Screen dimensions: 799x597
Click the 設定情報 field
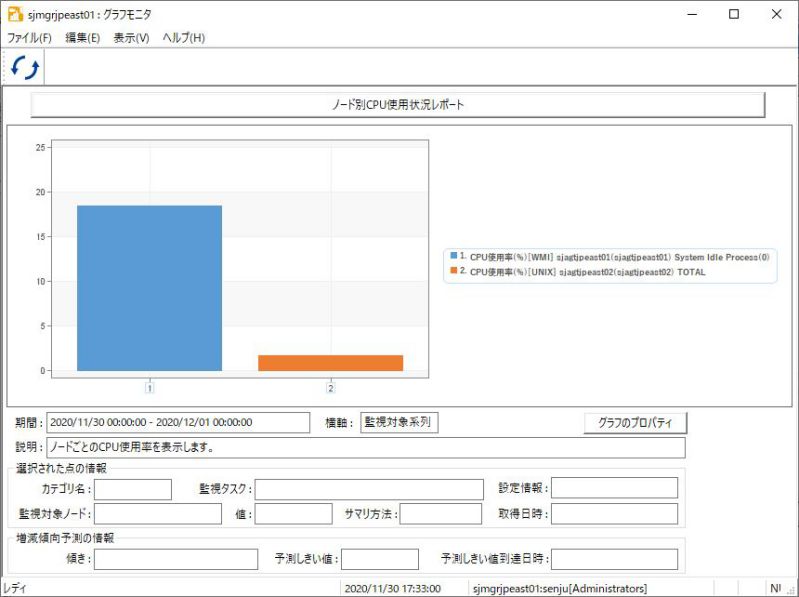(x=615, y=488)
